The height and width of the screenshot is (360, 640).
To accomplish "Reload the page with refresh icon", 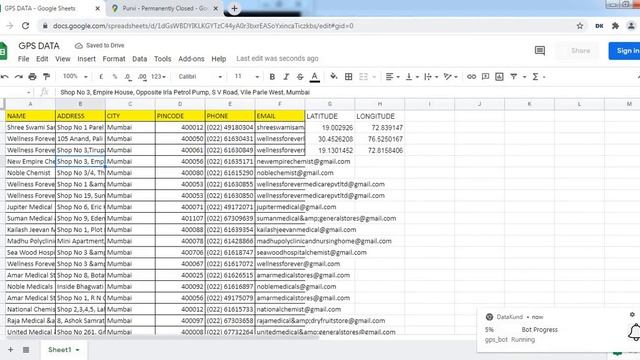I will pyautogui.click(x=25, y=26).
